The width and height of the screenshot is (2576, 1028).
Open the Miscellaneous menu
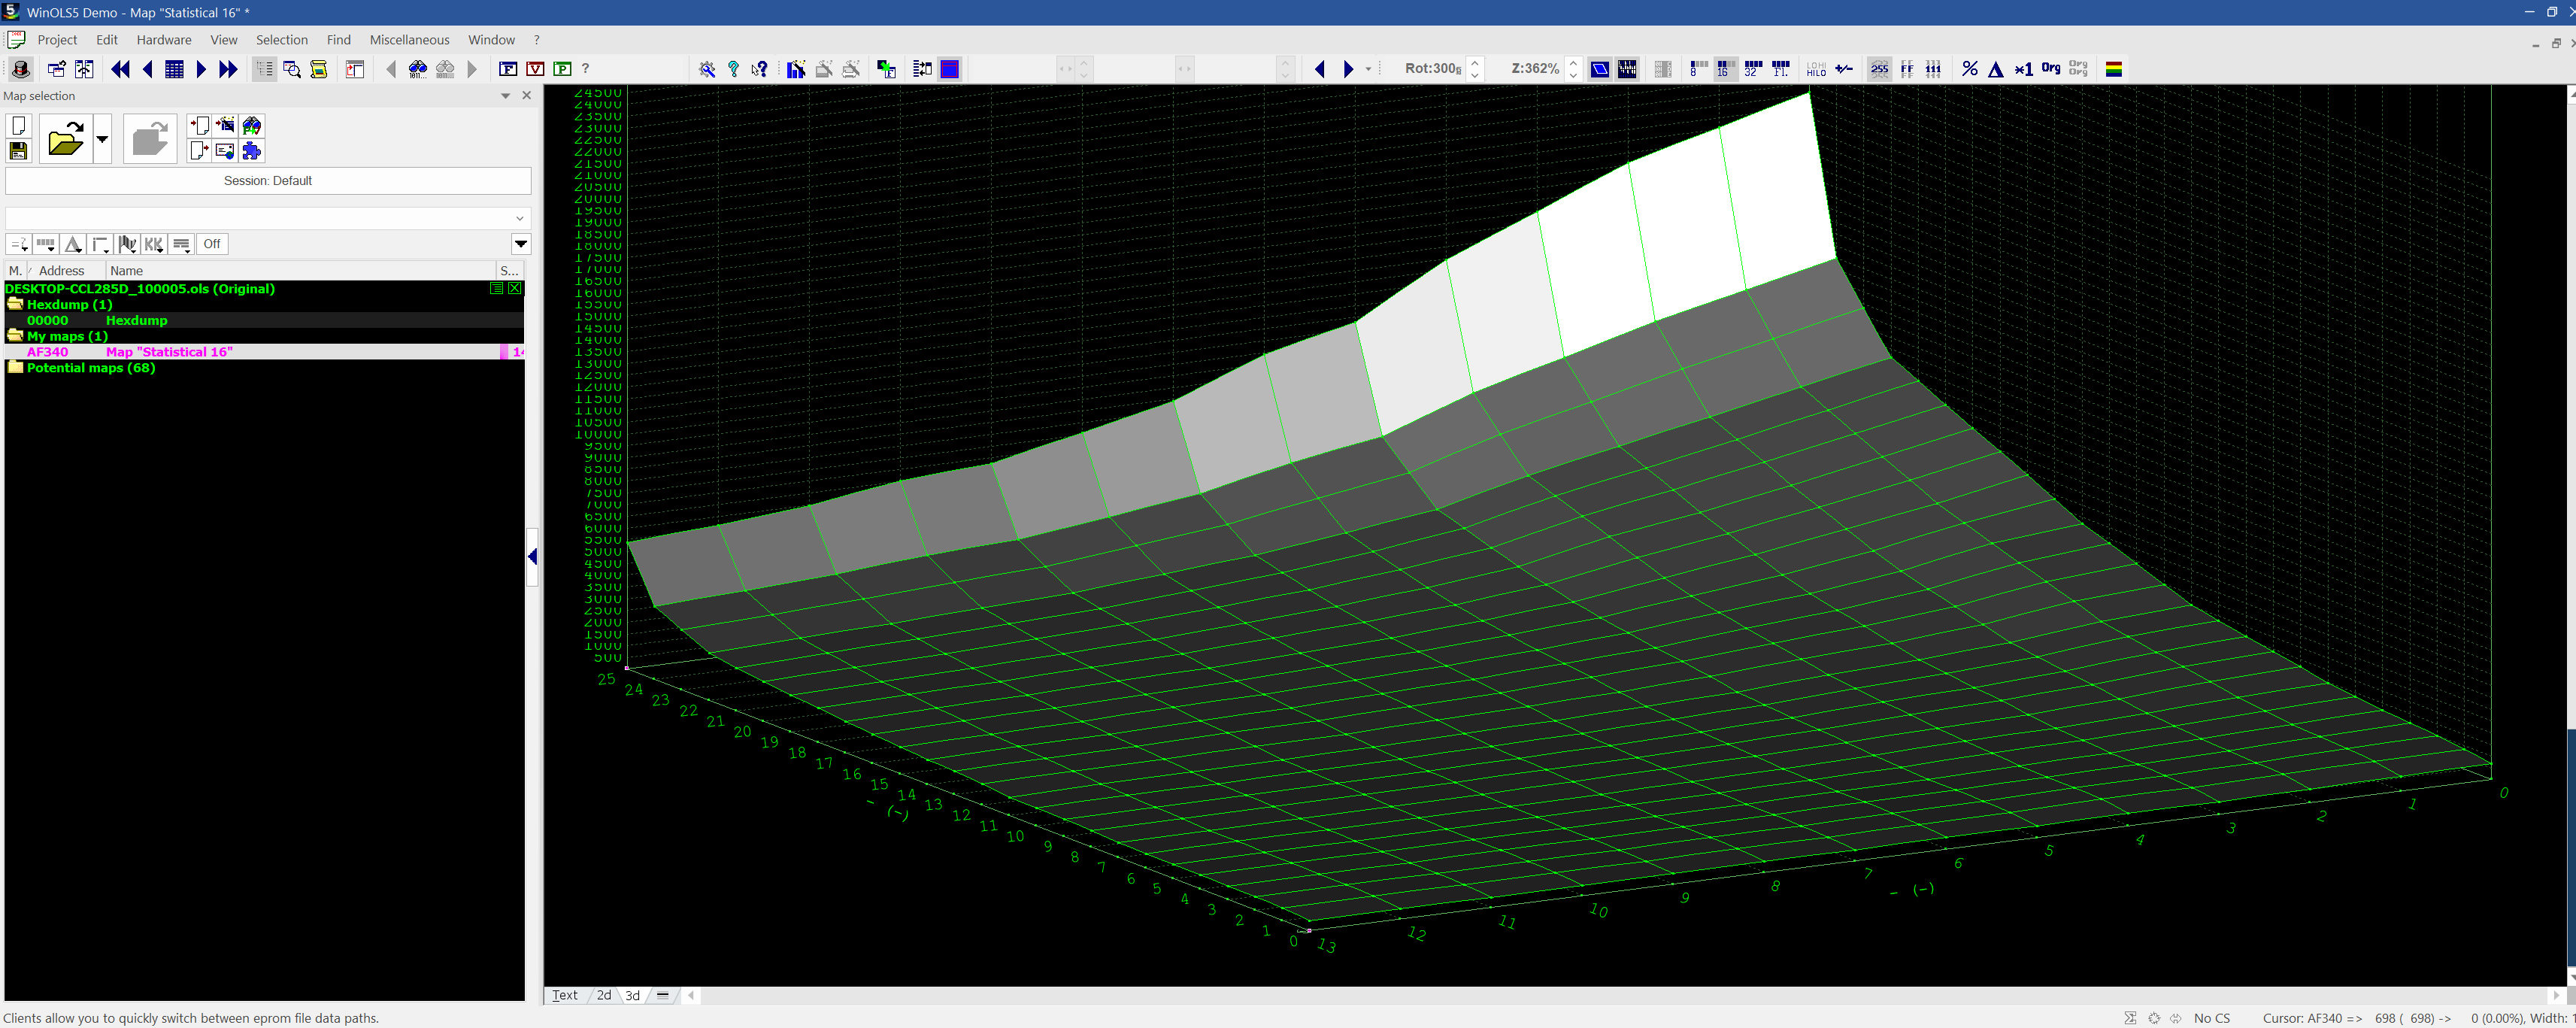click(x=410, y=40)
